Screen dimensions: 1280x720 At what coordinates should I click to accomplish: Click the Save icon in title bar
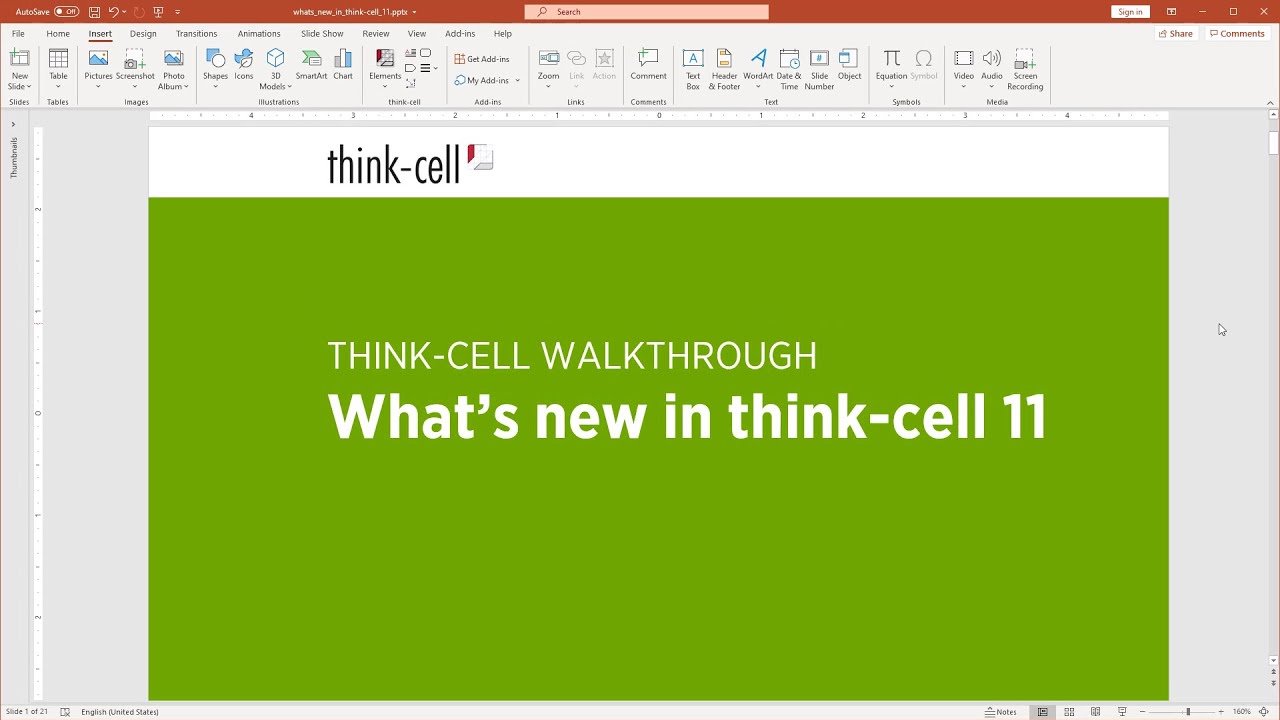(94, 12)
